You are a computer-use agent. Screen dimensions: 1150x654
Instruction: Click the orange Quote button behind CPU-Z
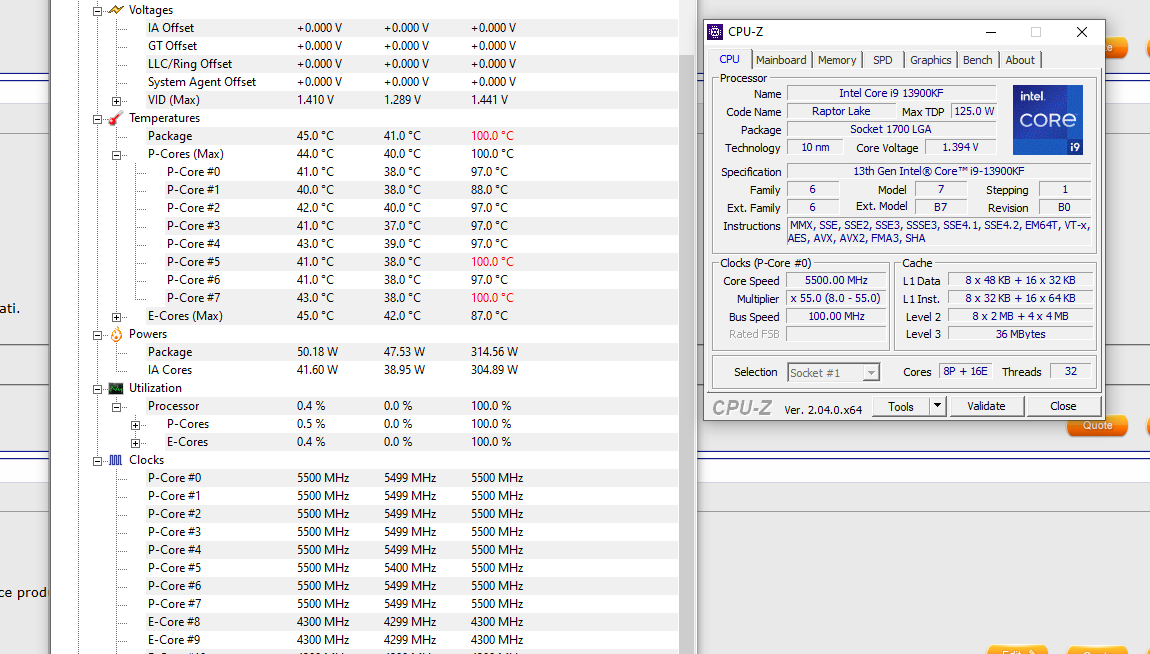(x=1097, y=425)
